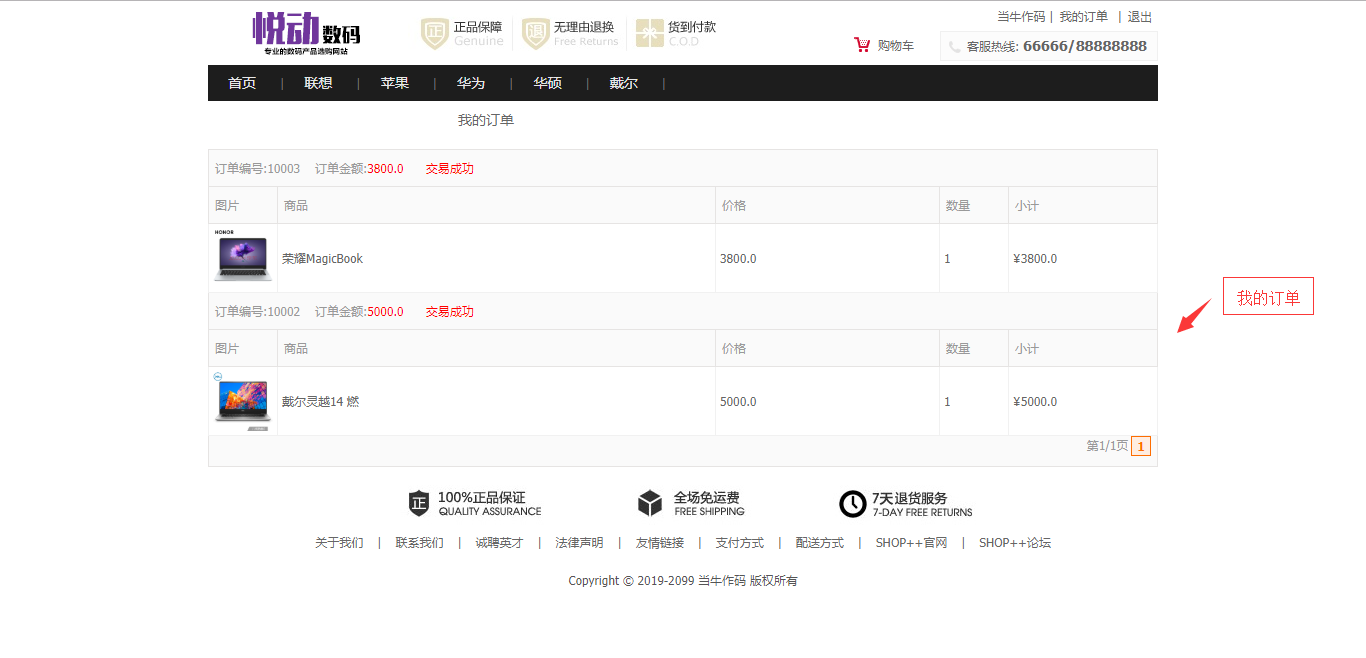This screenshot has width=1366, height=658.
Task: Click quantity 1 in the 戴尔灵越14 row
Action: point(948,402)
